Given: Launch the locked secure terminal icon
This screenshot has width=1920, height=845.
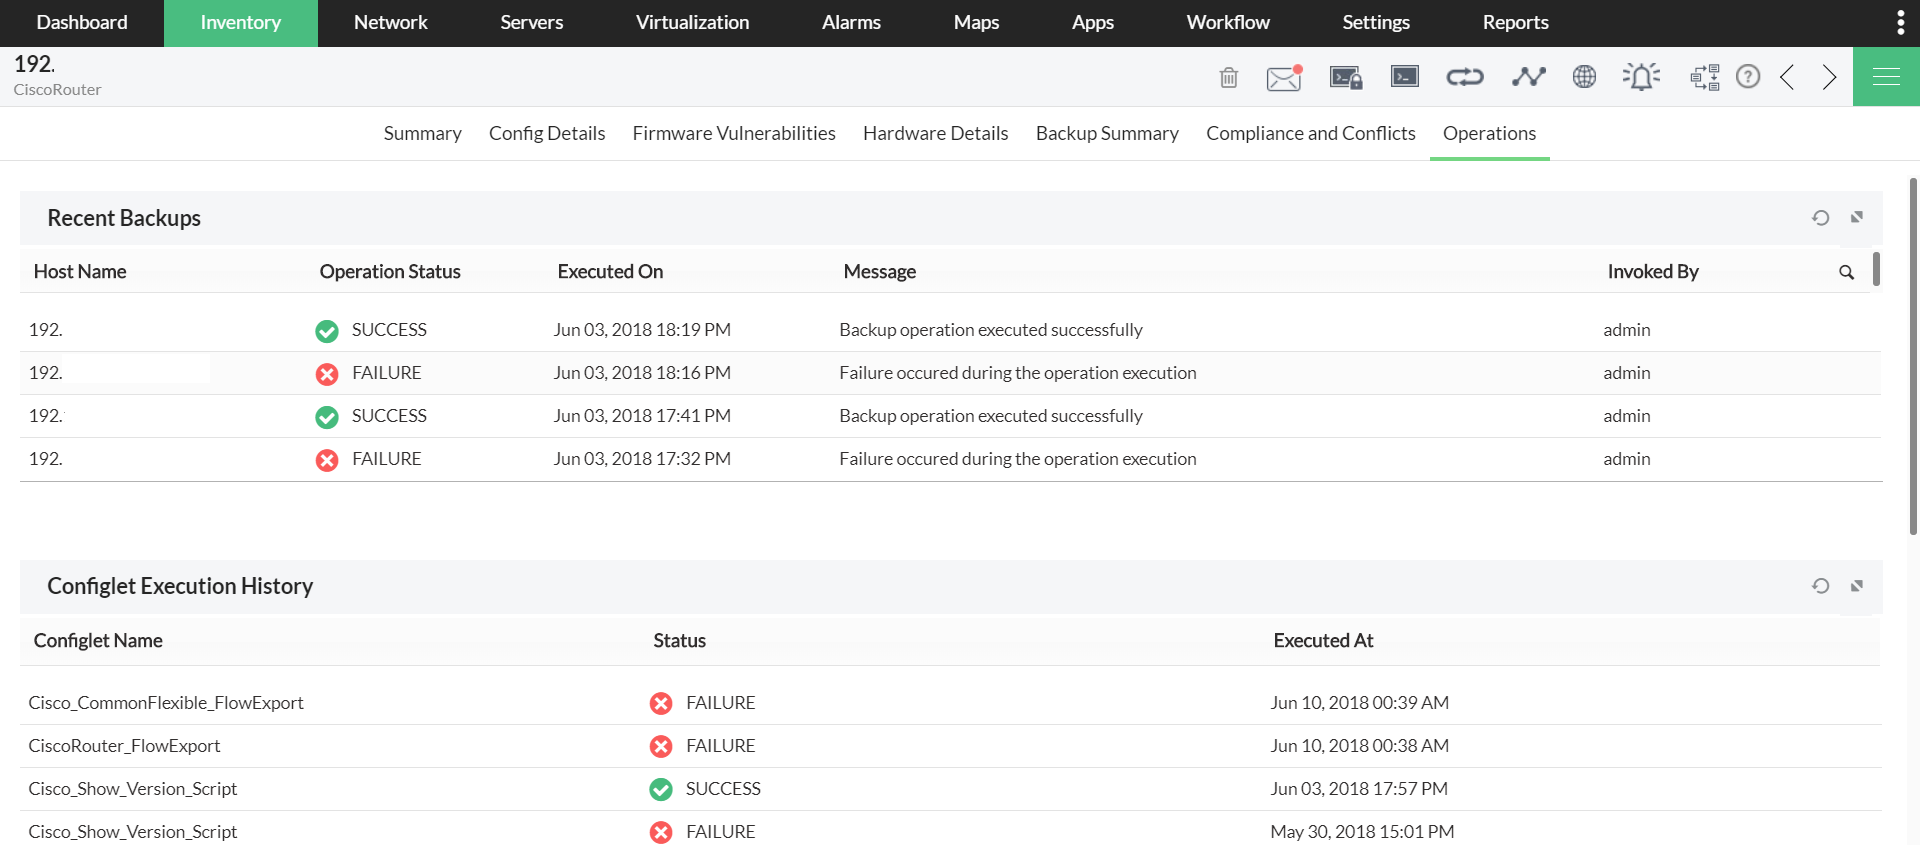Looking at the screenshot, I should [x=1346, y=77].
